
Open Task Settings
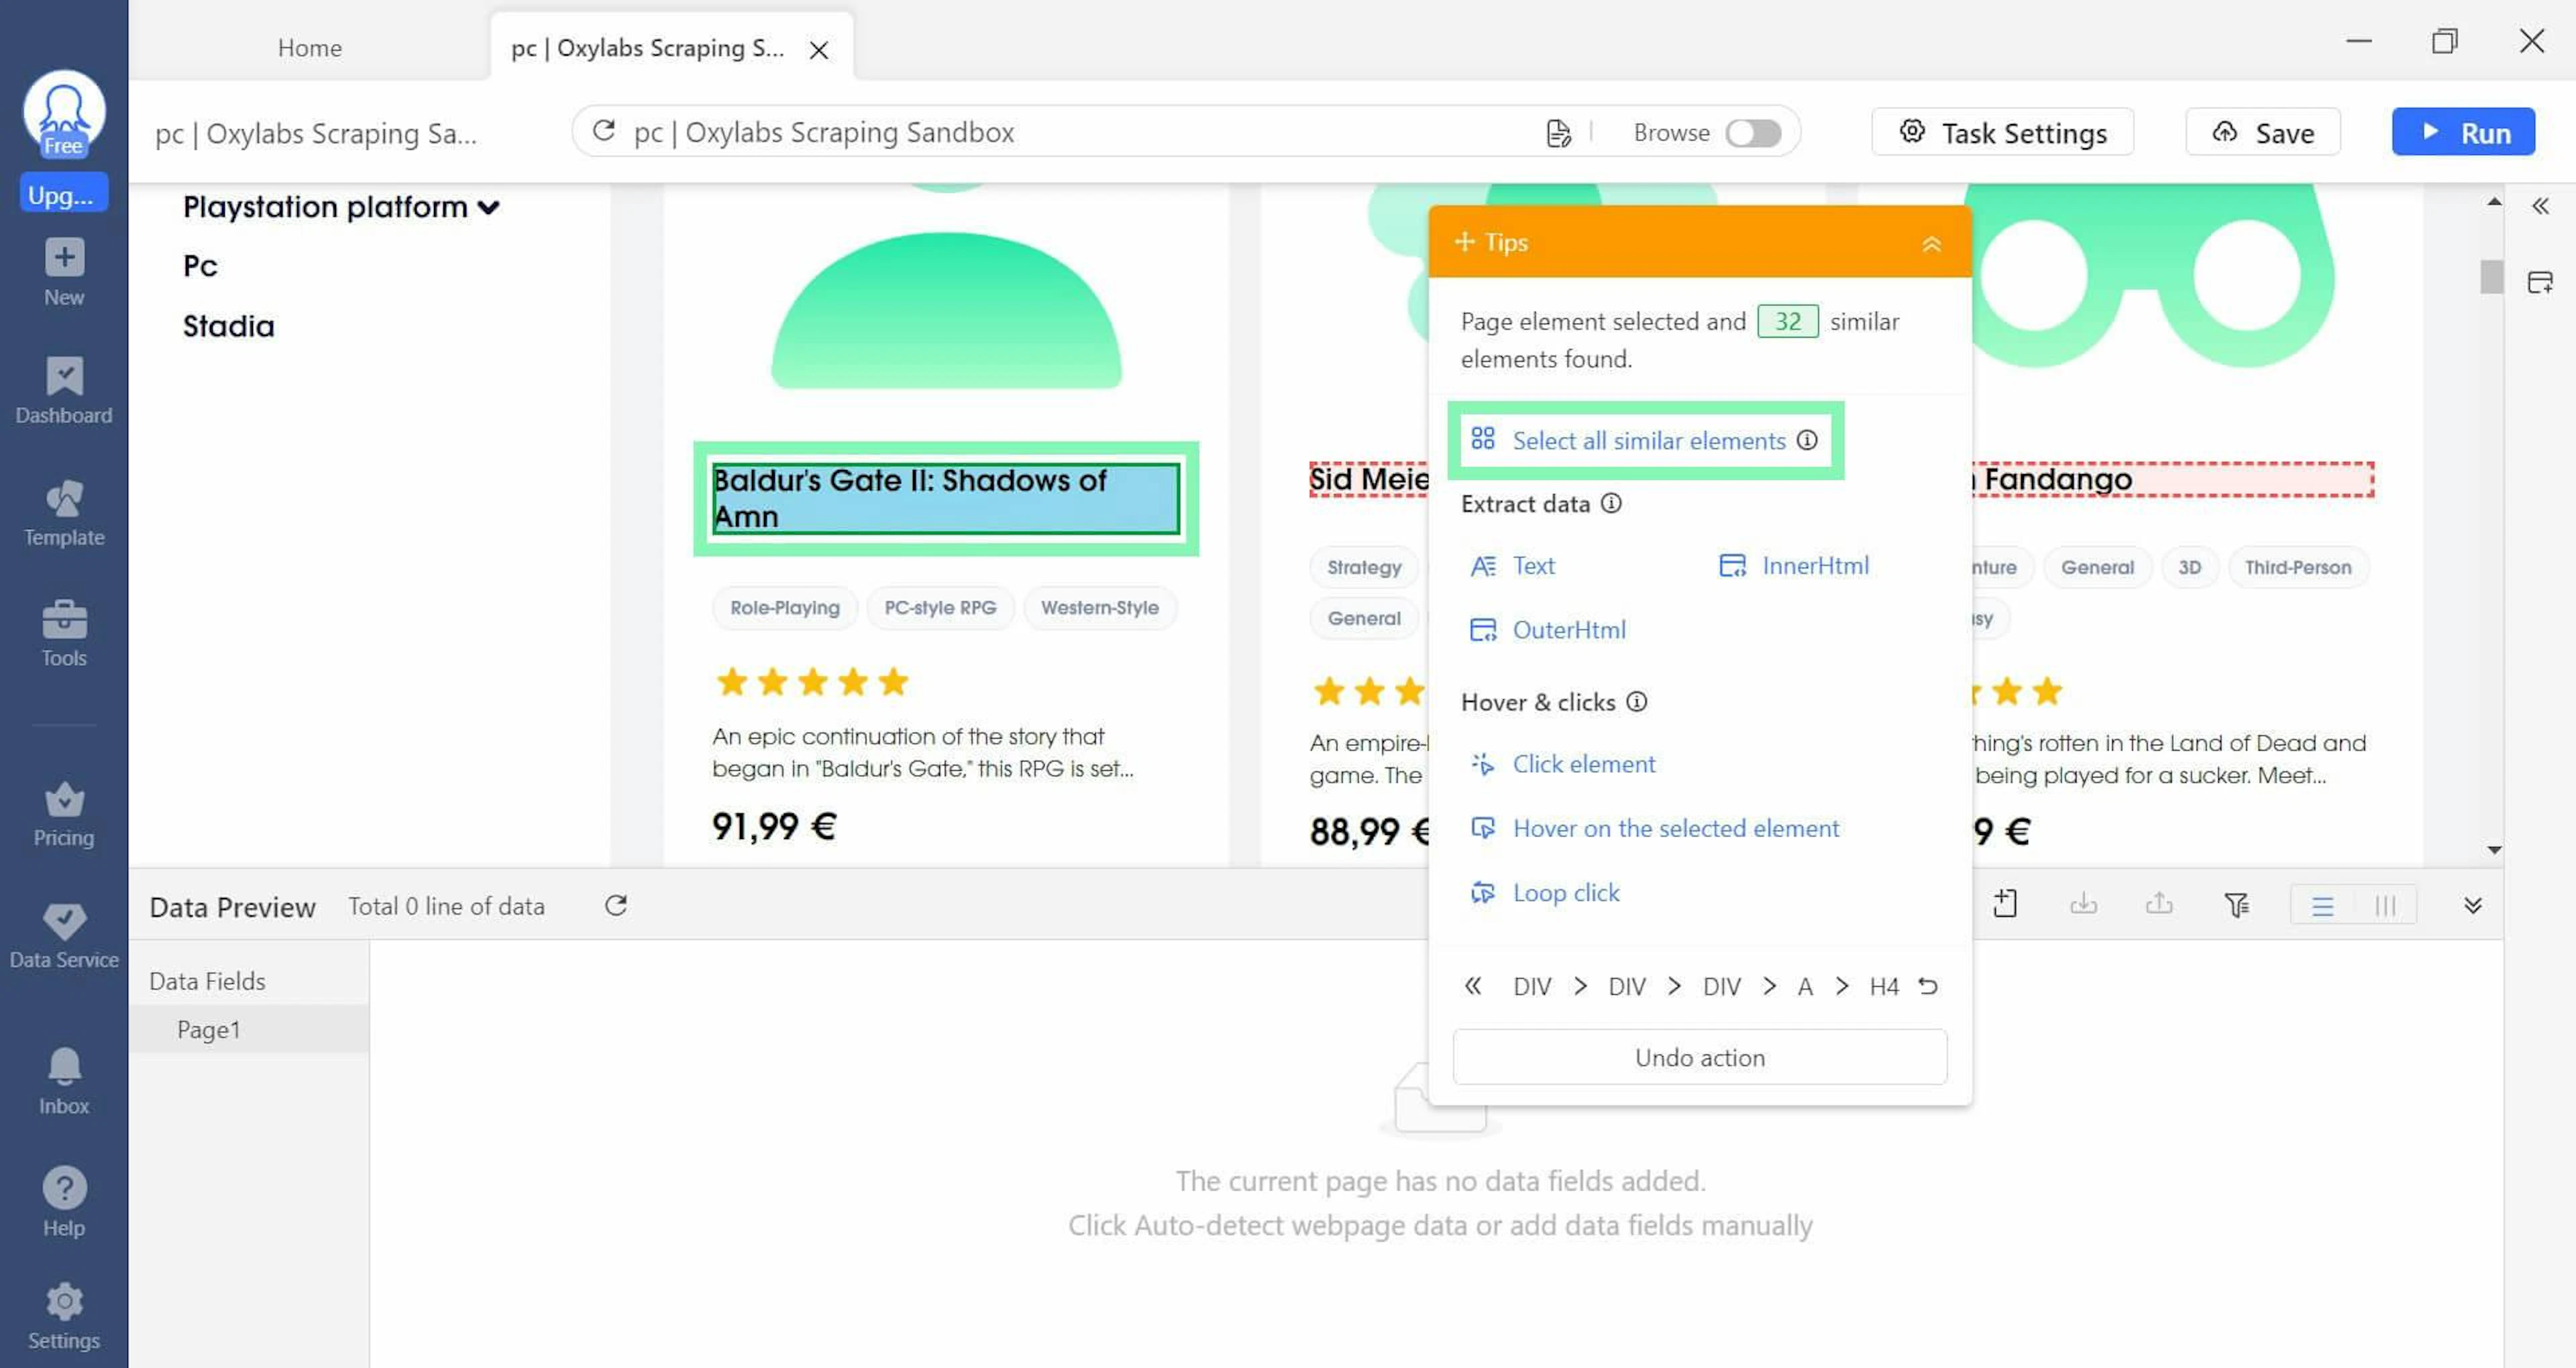(2002, 132)
